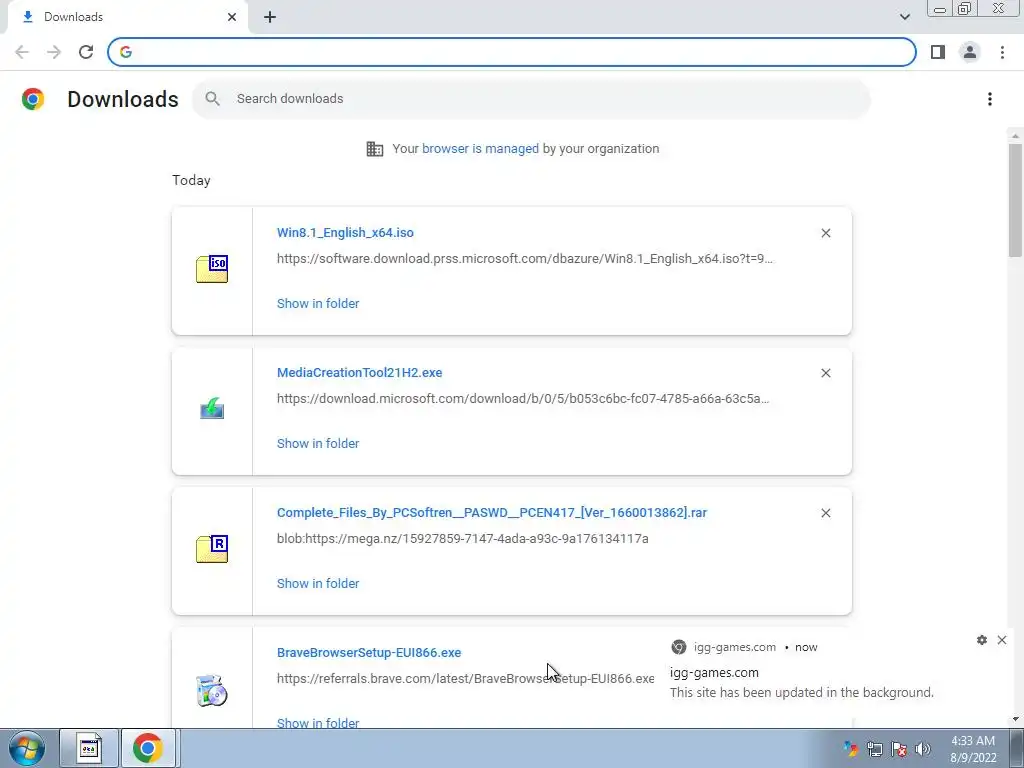Screen dimensions: 1024x768
Task: Go back with the back arrow
Action: pyautogui.click(x=22, y=52)
